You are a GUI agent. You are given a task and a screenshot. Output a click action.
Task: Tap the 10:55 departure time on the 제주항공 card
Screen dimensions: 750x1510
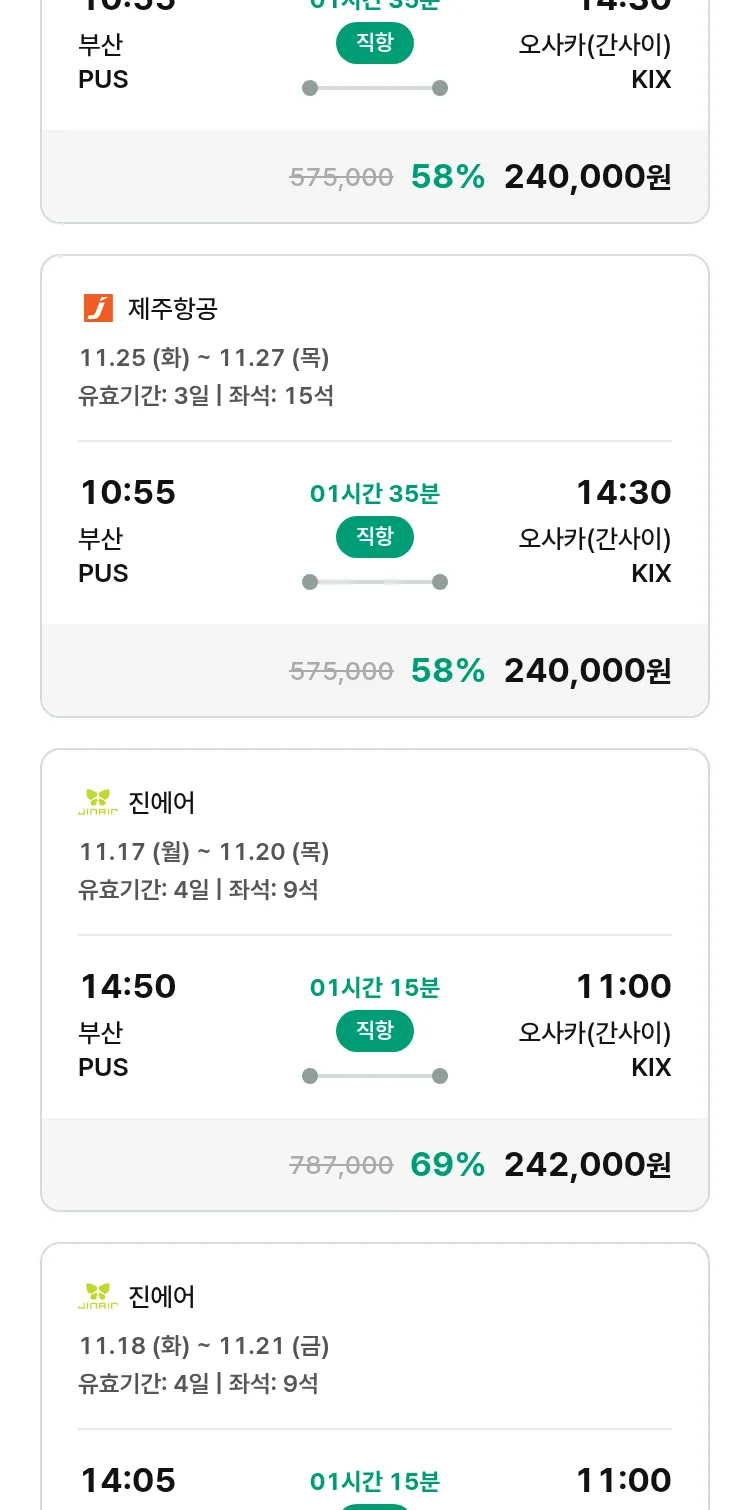pyautogui.click(x=128, y=492)
